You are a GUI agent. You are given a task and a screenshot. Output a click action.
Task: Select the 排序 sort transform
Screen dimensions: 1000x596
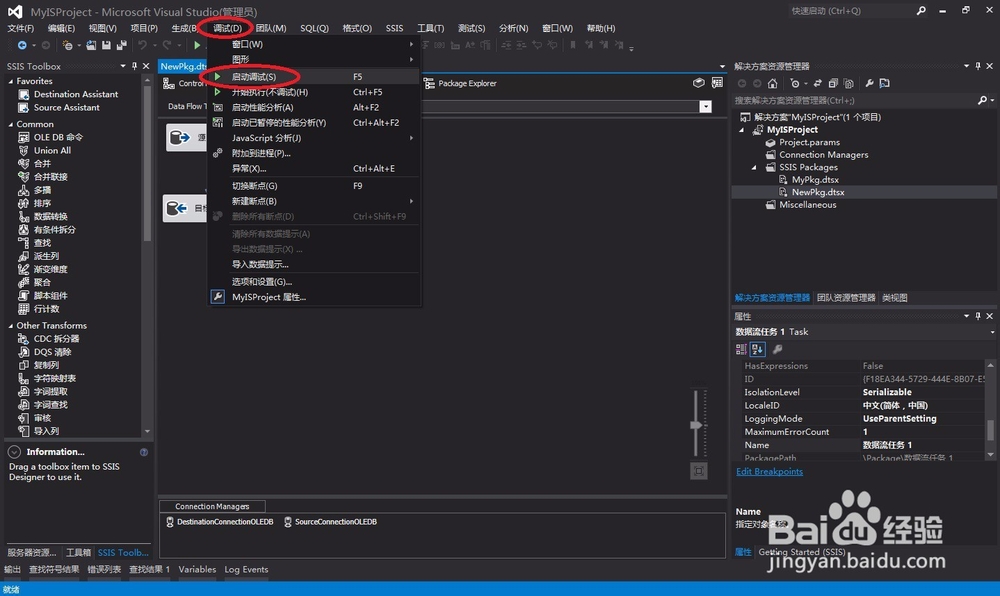42,203
